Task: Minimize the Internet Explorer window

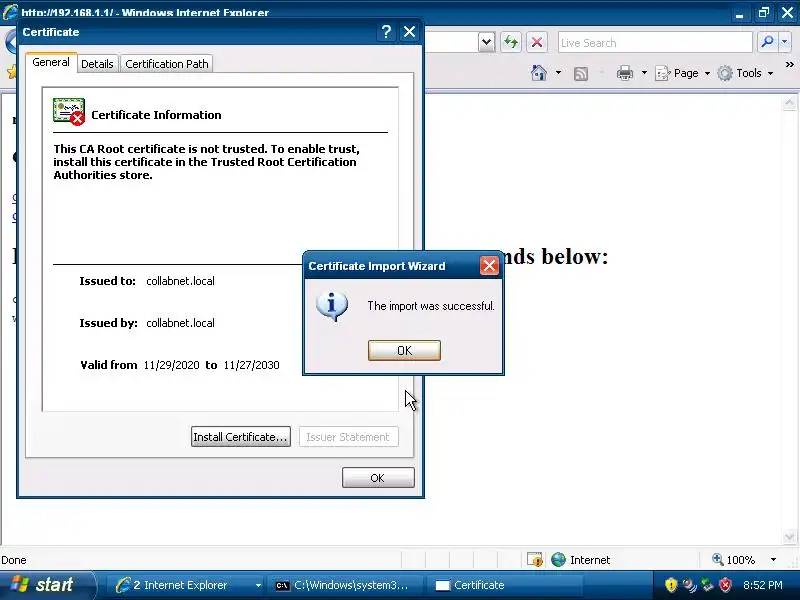Action: pos(739,12)
